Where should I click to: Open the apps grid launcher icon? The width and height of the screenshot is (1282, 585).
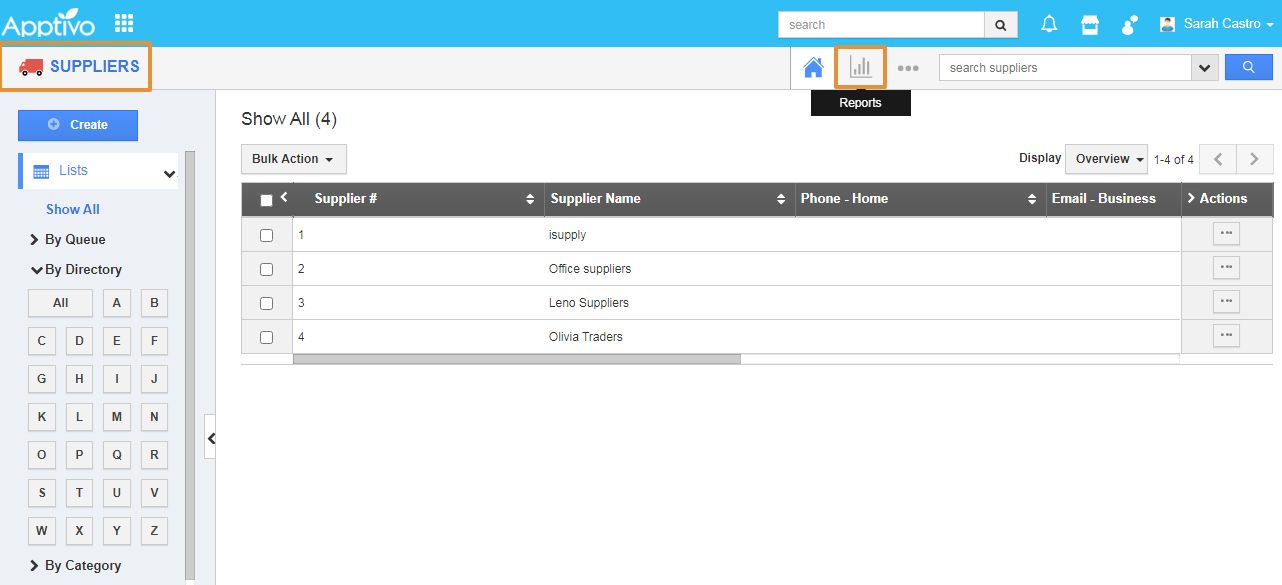pyautogui.click(x=124, y=23)
